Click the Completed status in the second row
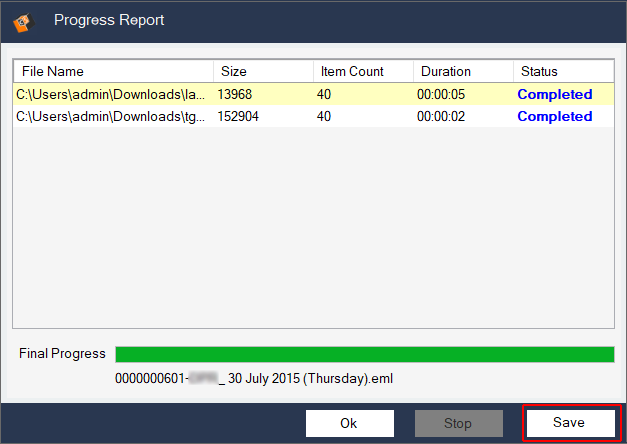 tap(554, 116)
